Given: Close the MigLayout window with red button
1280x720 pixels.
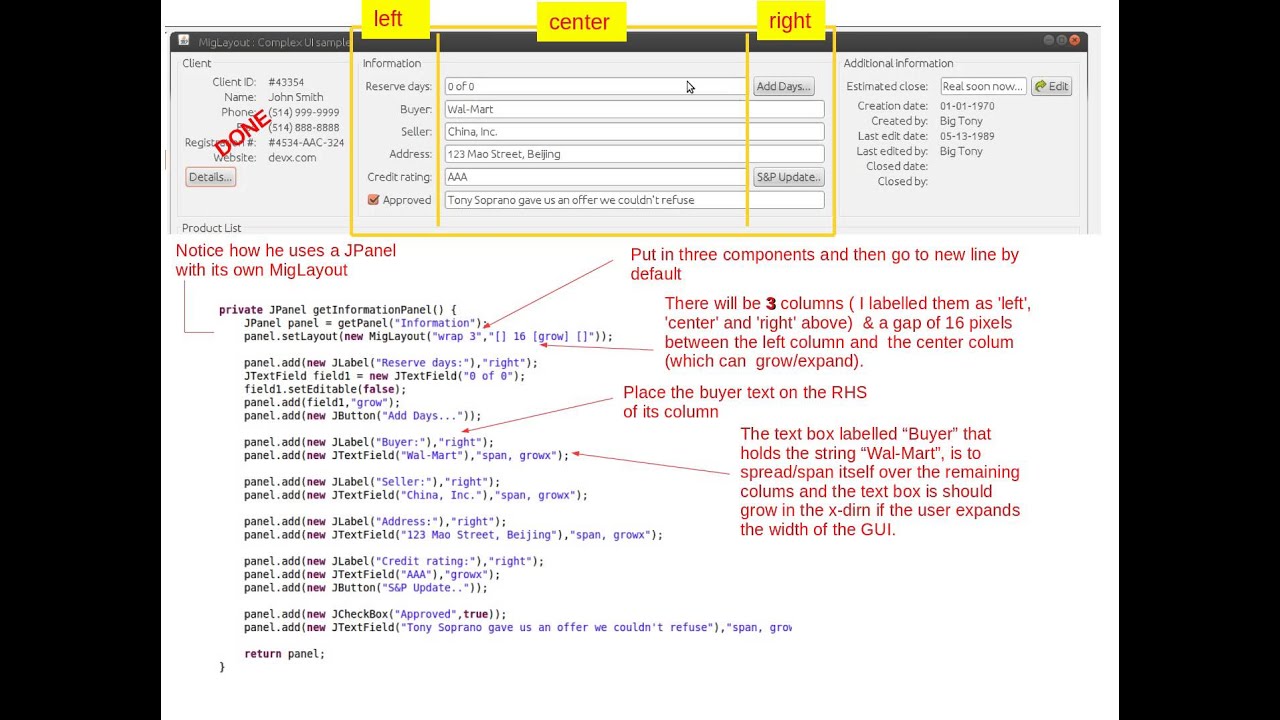Looking at the screenshot, I should (1074, 41).
